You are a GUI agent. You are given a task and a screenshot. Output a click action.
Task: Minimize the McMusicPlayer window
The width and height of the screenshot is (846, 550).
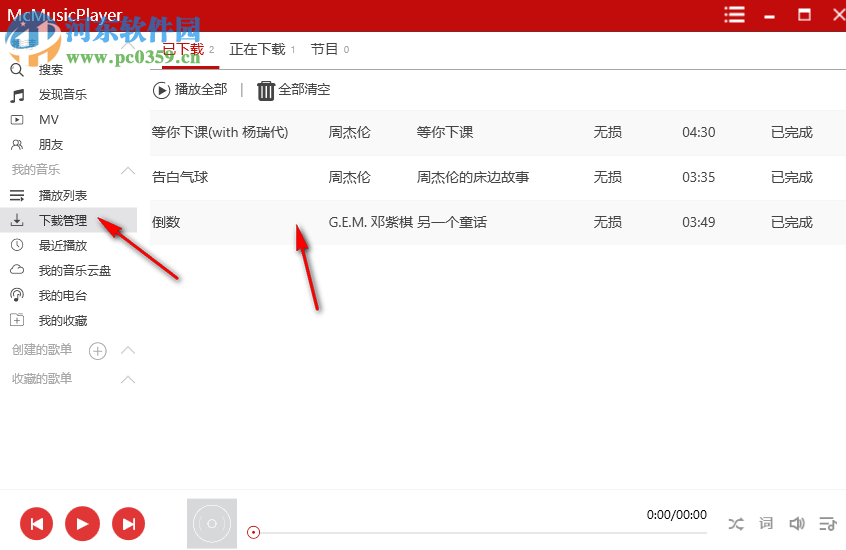click(x=769, y=17)
